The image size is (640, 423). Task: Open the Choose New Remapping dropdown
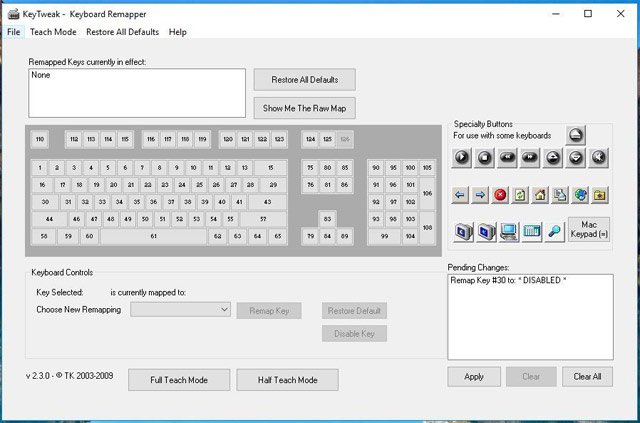(181, 310)
